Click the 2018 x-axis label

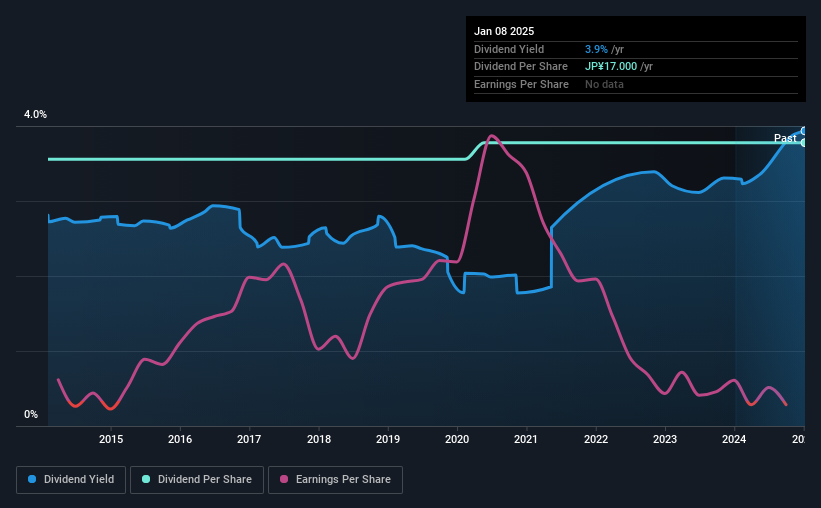(319, 439)
